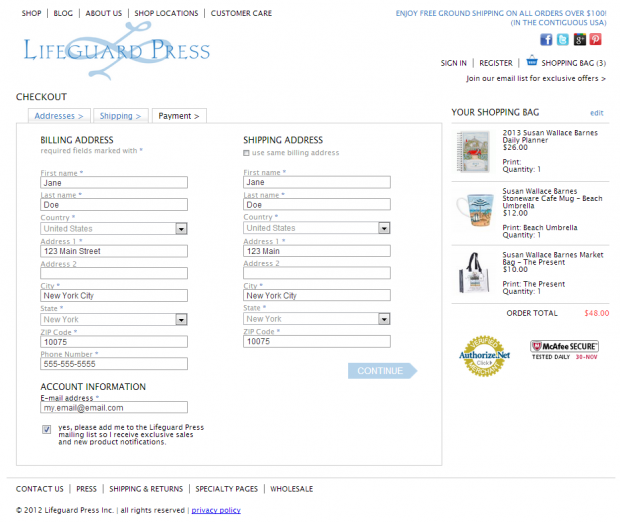
Task: Click the E-mail address field
Action: pos(114,408)
